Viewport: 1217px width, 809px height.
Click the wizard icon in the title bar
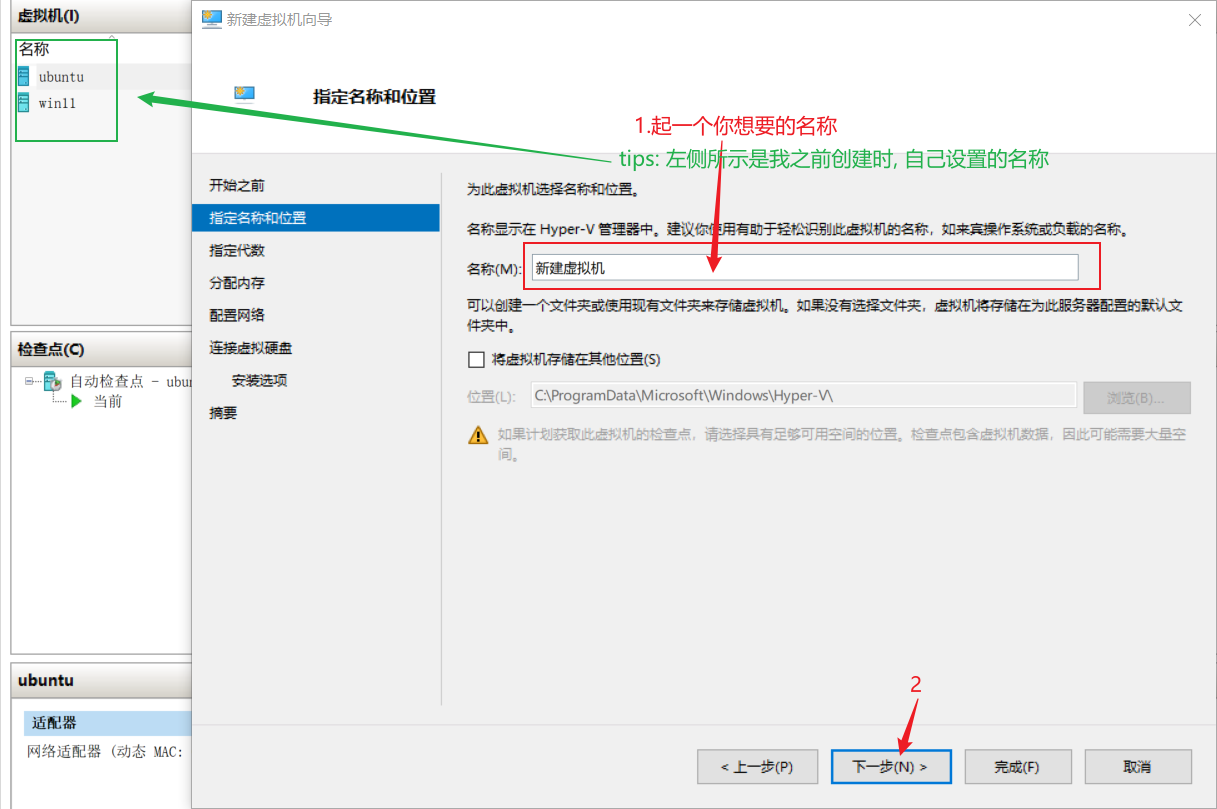(x=211, y=19)
